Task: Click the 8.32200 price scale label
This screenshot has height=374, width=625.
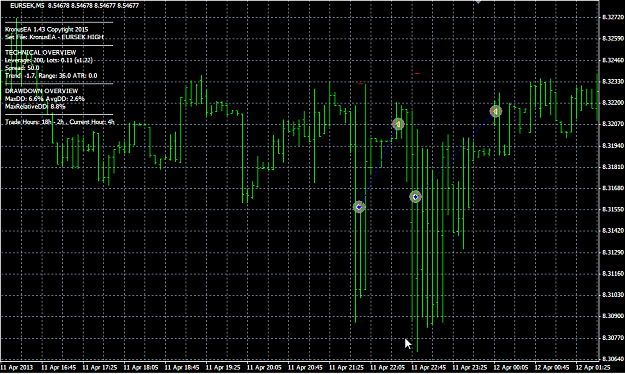Action: (613, 103)
